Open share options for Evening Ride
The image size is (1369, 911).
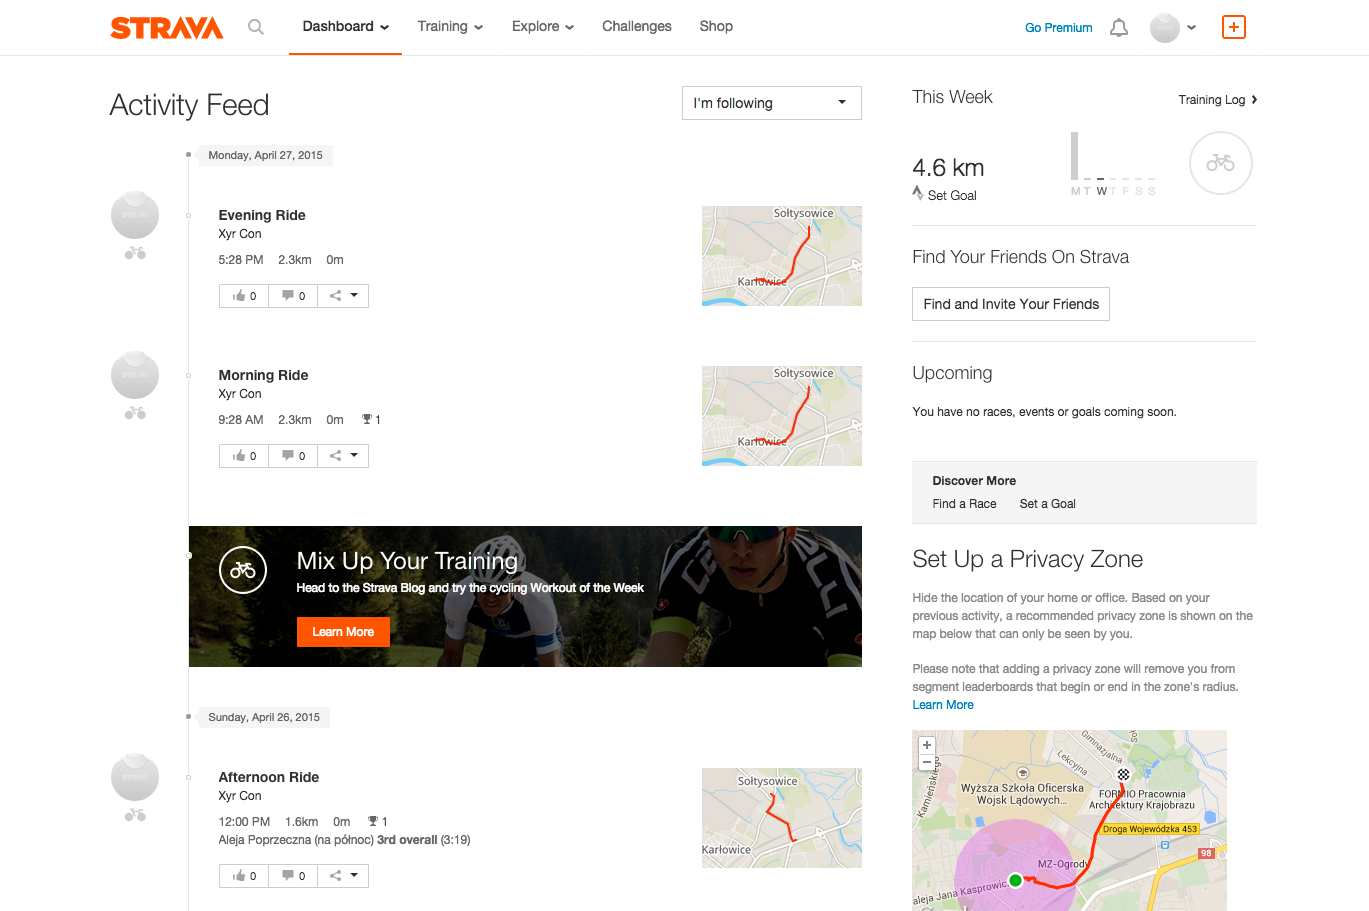(x=343, y=296)
